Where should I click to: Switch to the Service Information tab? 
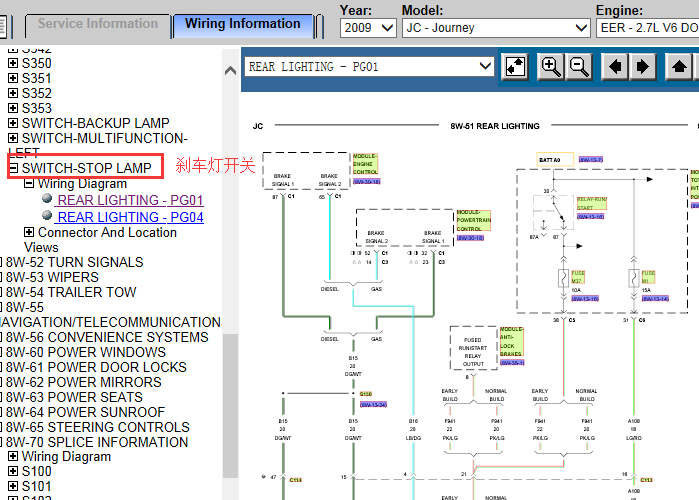[x=97, y=24]
